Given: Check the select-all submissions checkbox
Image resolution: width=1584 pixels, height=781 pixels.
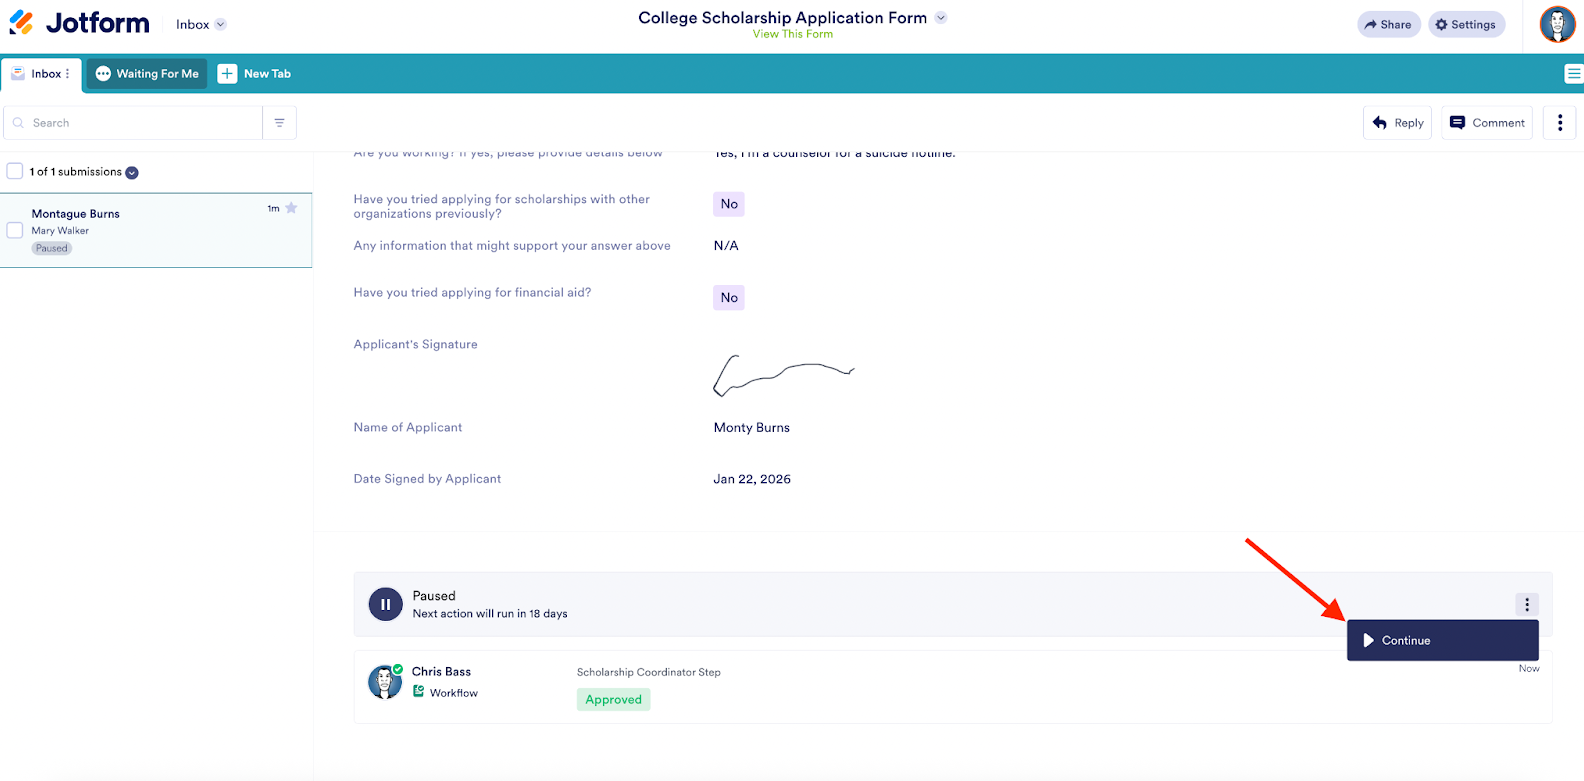Looking at the screenshot, I should (x=15, y=171).
